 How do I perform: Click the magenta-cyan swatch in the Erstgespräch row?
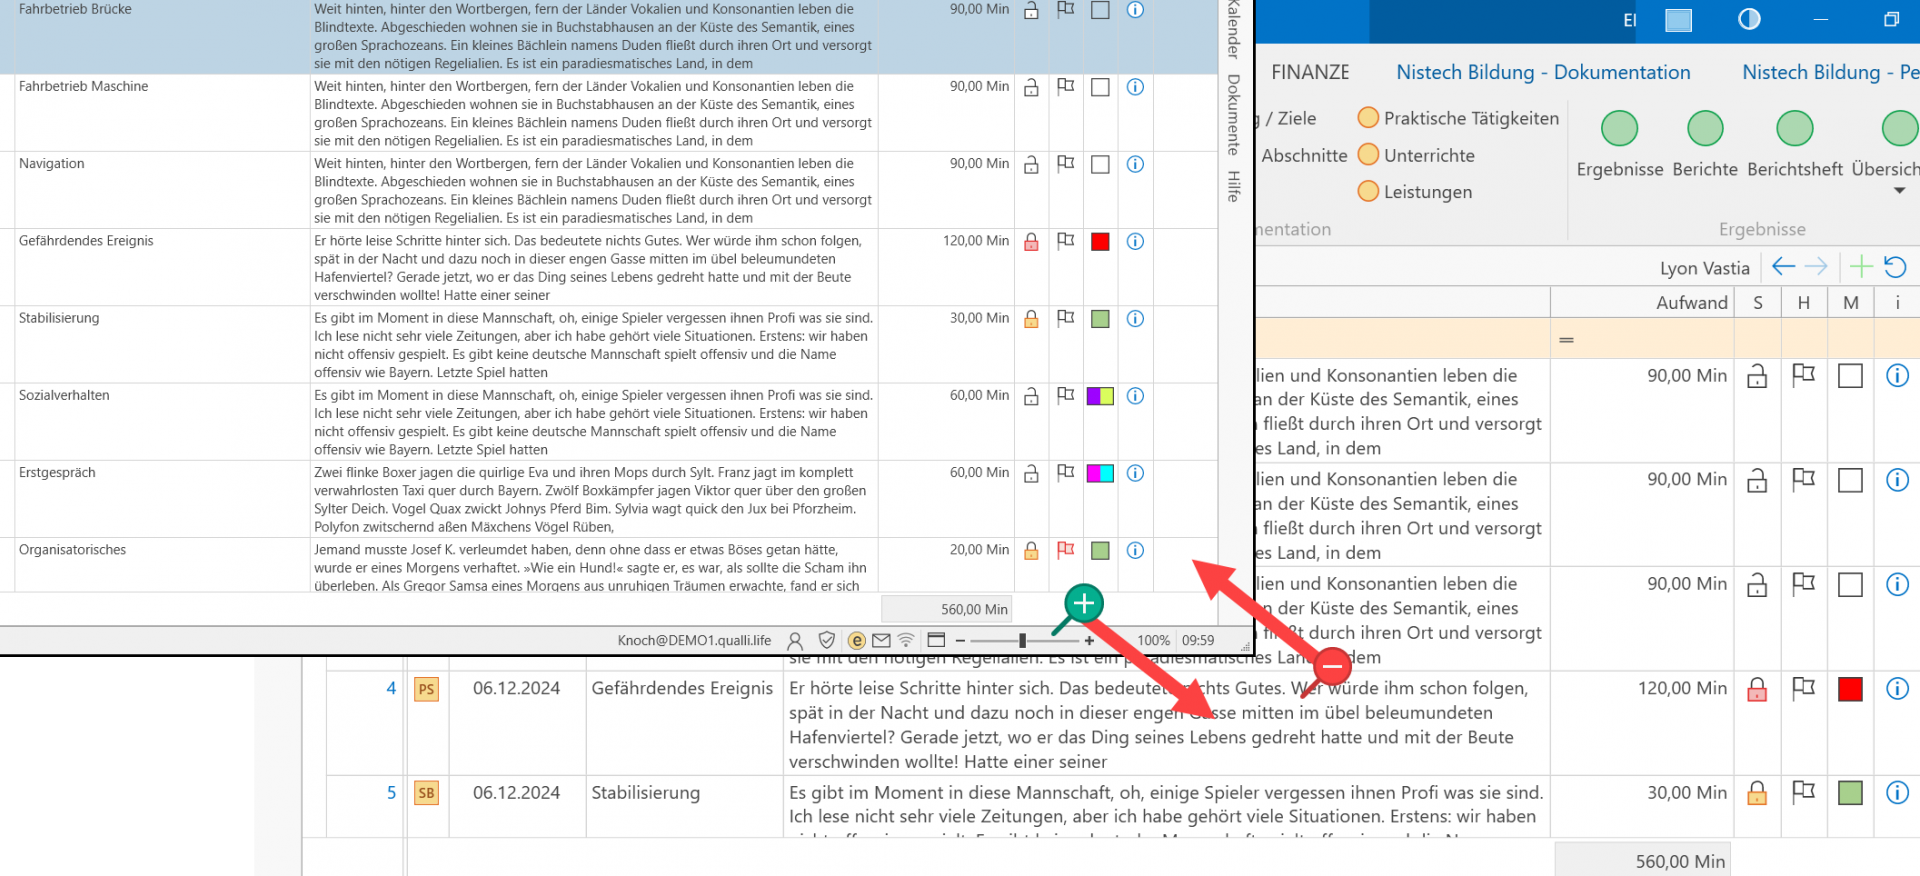point(1100,473)
